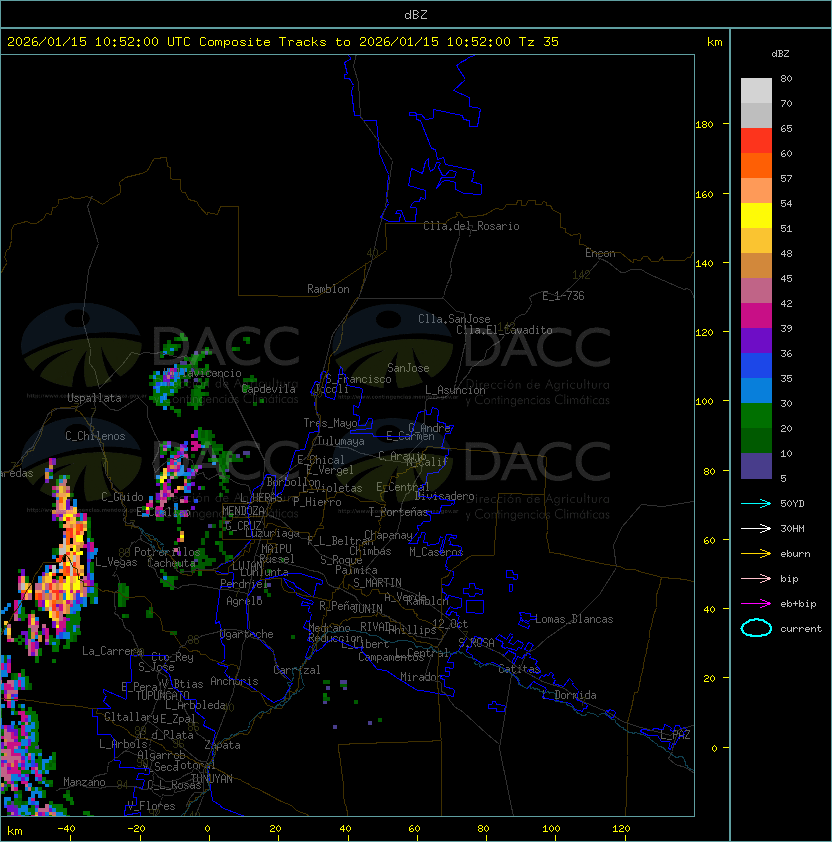Click the white 30HM arrow in legend

pyautogui.click(x=756, y=529)
